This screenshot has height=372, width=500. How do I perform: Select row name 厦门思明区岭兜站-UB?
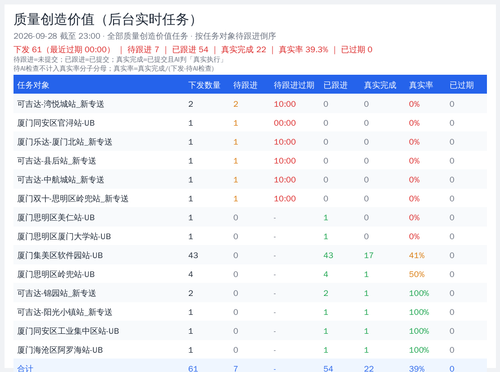[56, 274]
